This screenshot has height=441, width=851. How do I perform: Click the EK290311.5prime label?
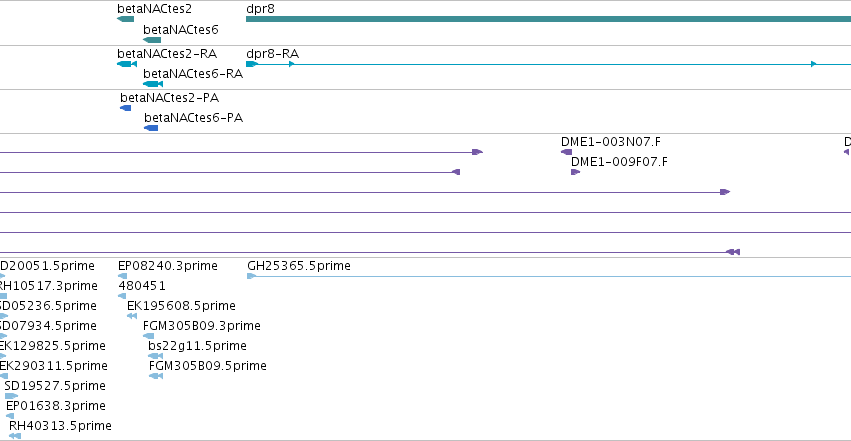pyautogui.click(x=53, y=366)
